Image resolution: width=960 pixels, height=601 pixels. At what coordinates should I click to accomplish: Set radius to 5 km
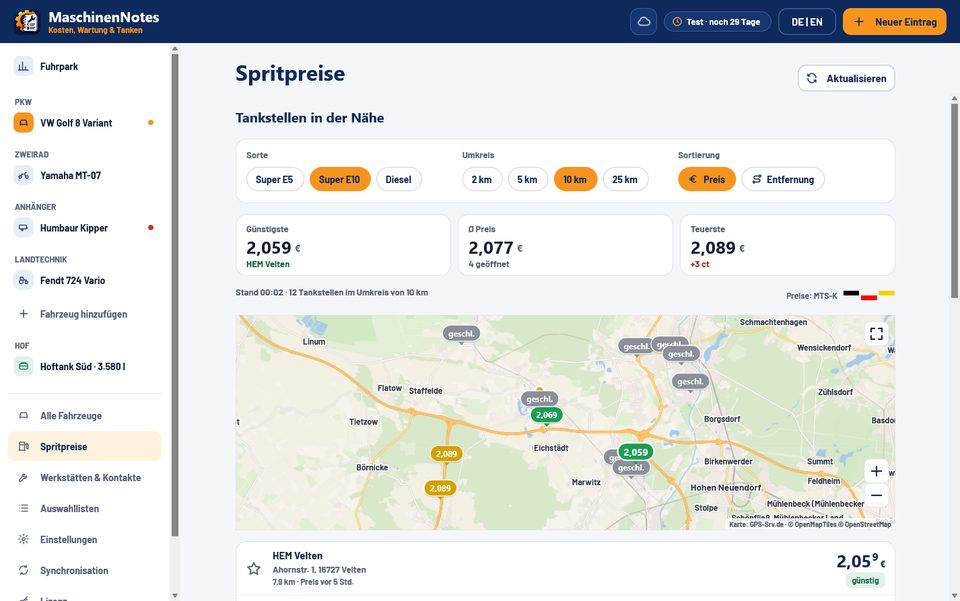pyautogui.click(x=527, y=179)
